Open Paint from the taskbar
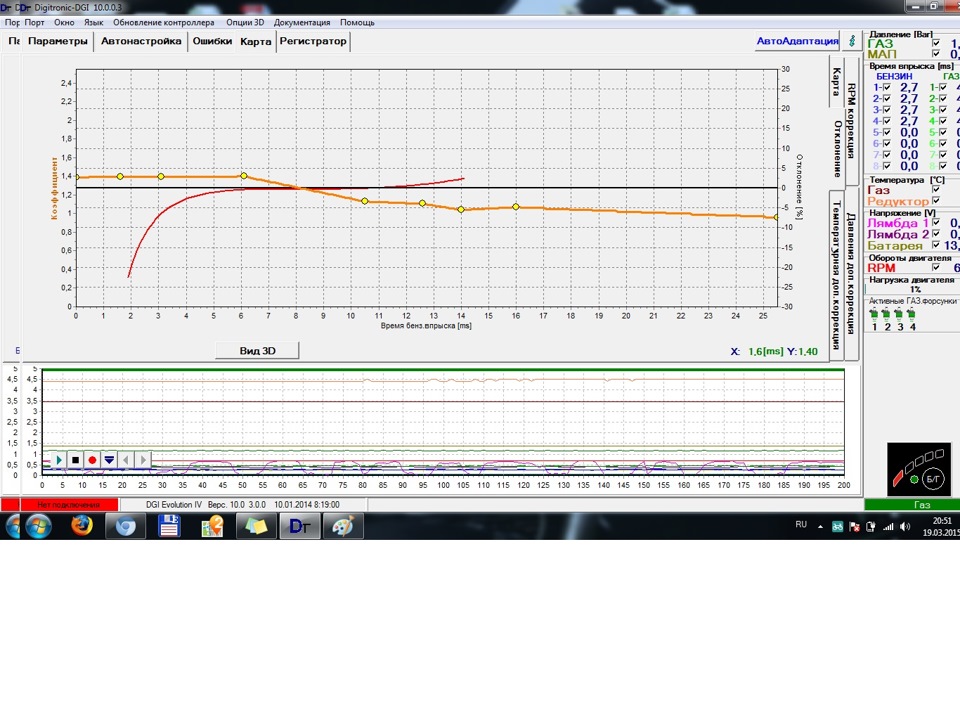Image resolution: width=960 pixels, height=703 pixels. point(343,526)
